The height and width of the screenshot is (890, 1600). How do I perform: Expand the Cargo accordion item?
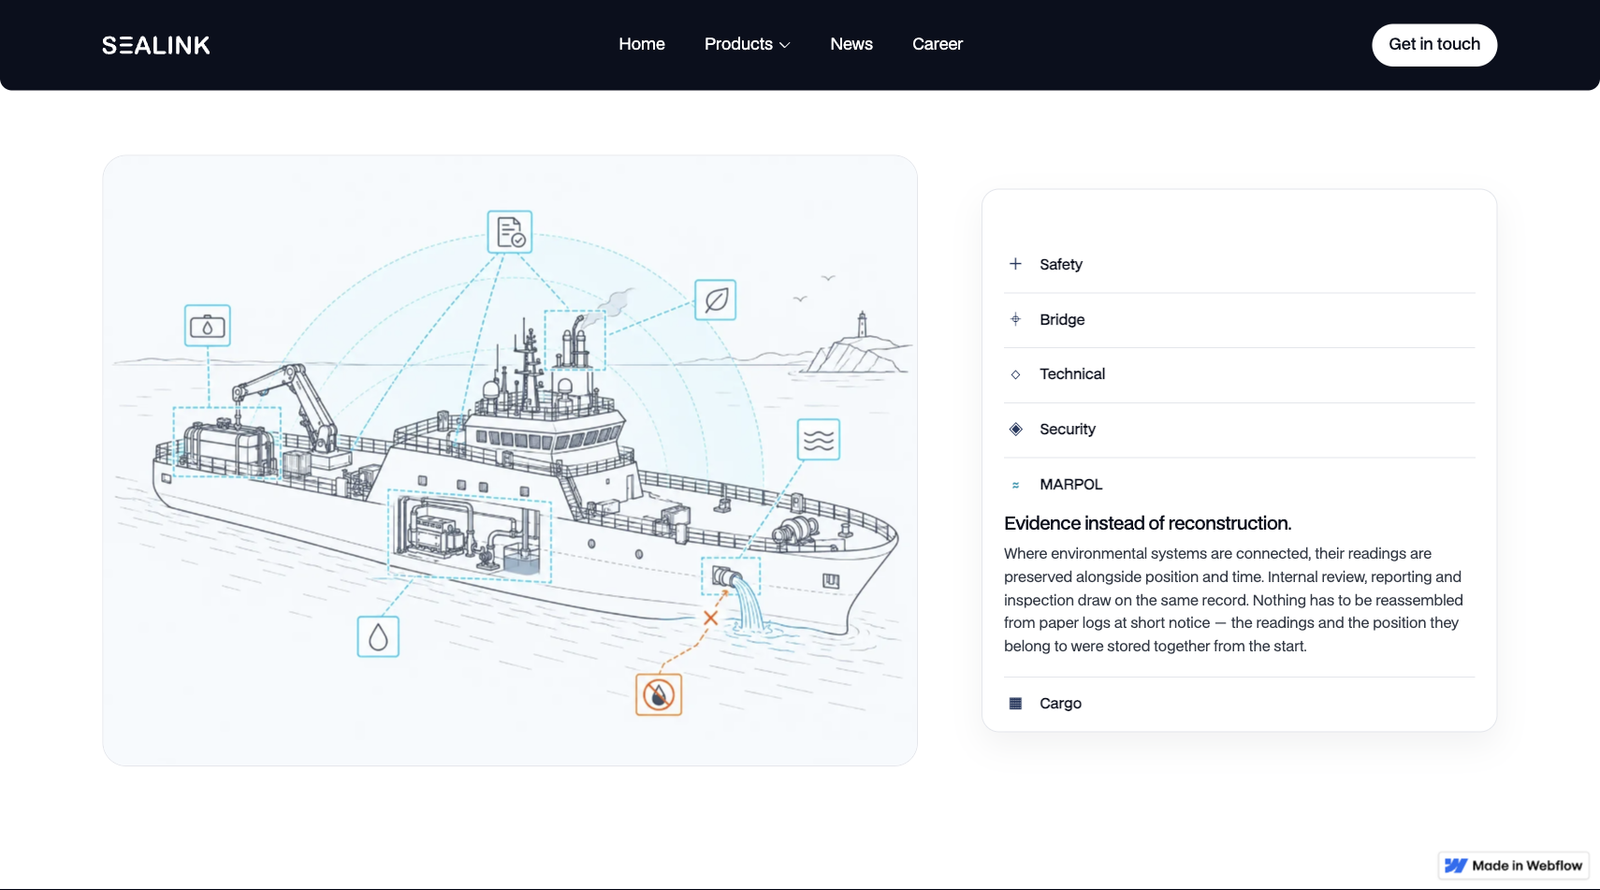click(1240, 703)
